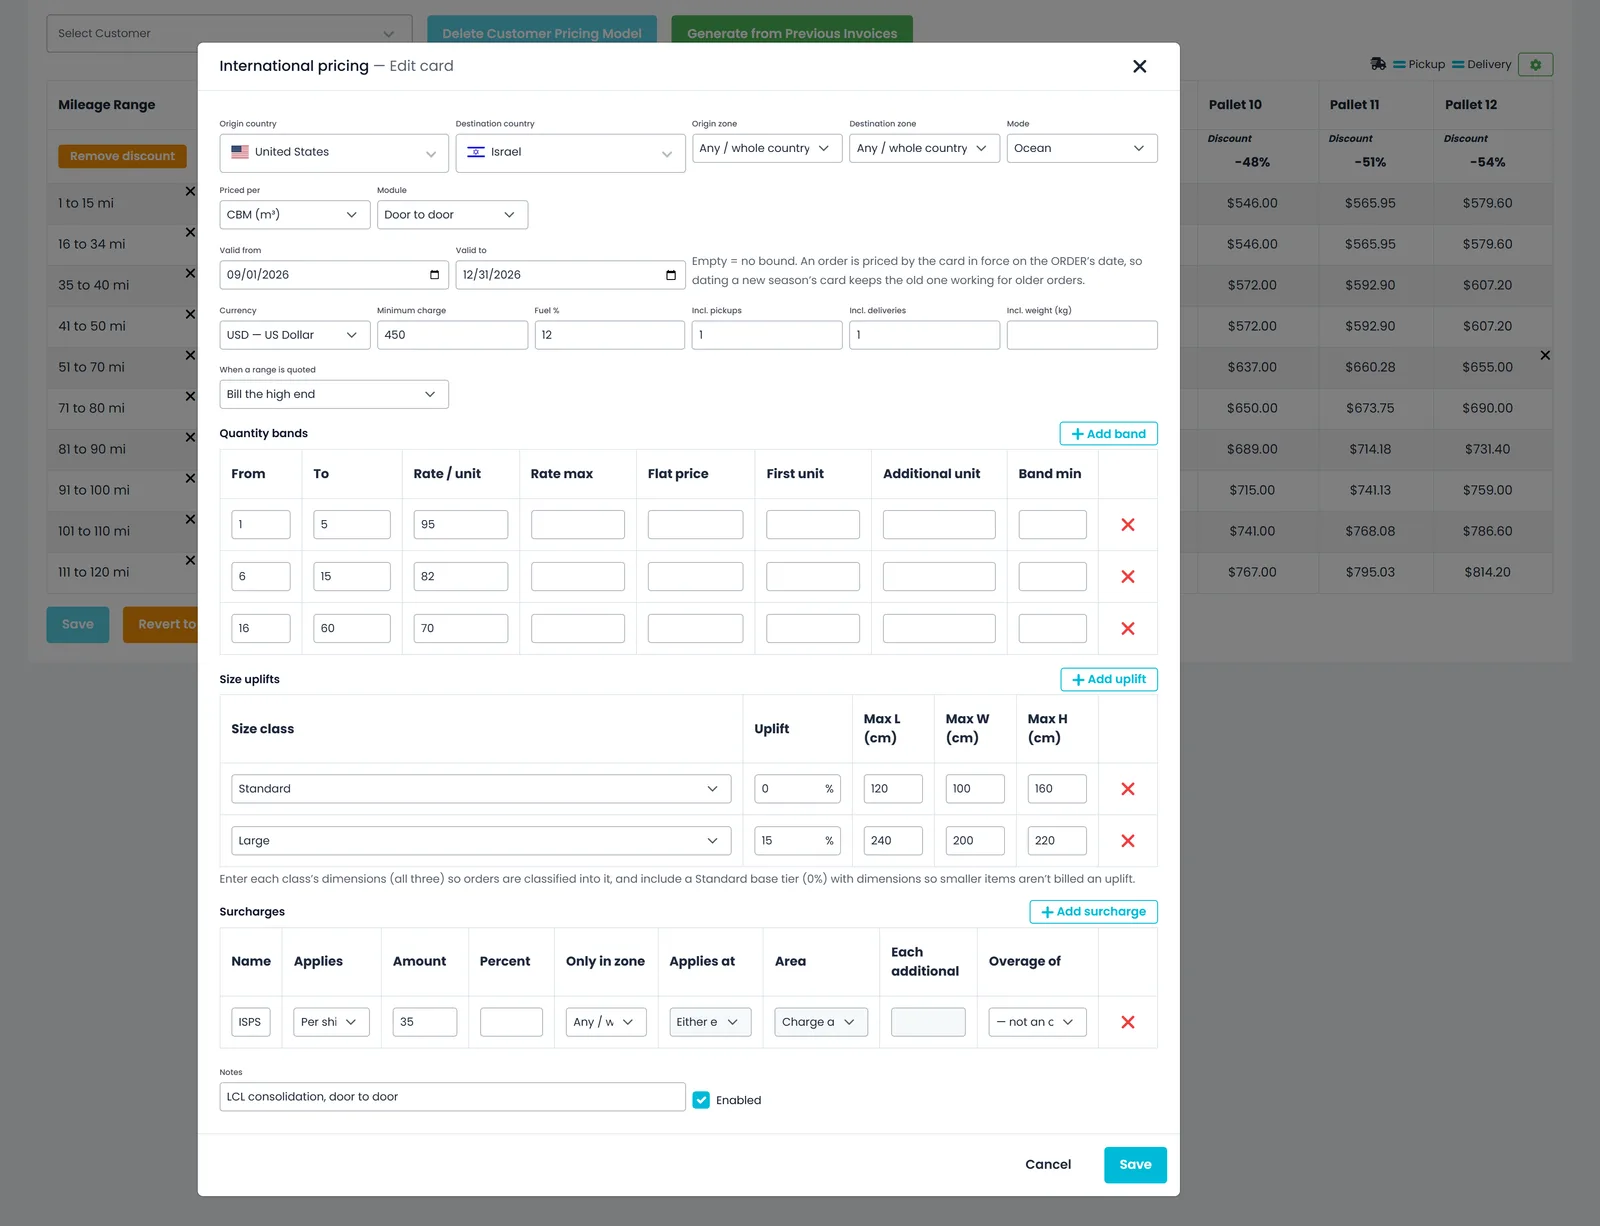
Task: Open the Valid from calendar picker icon
Action: (x=434, y=275)
